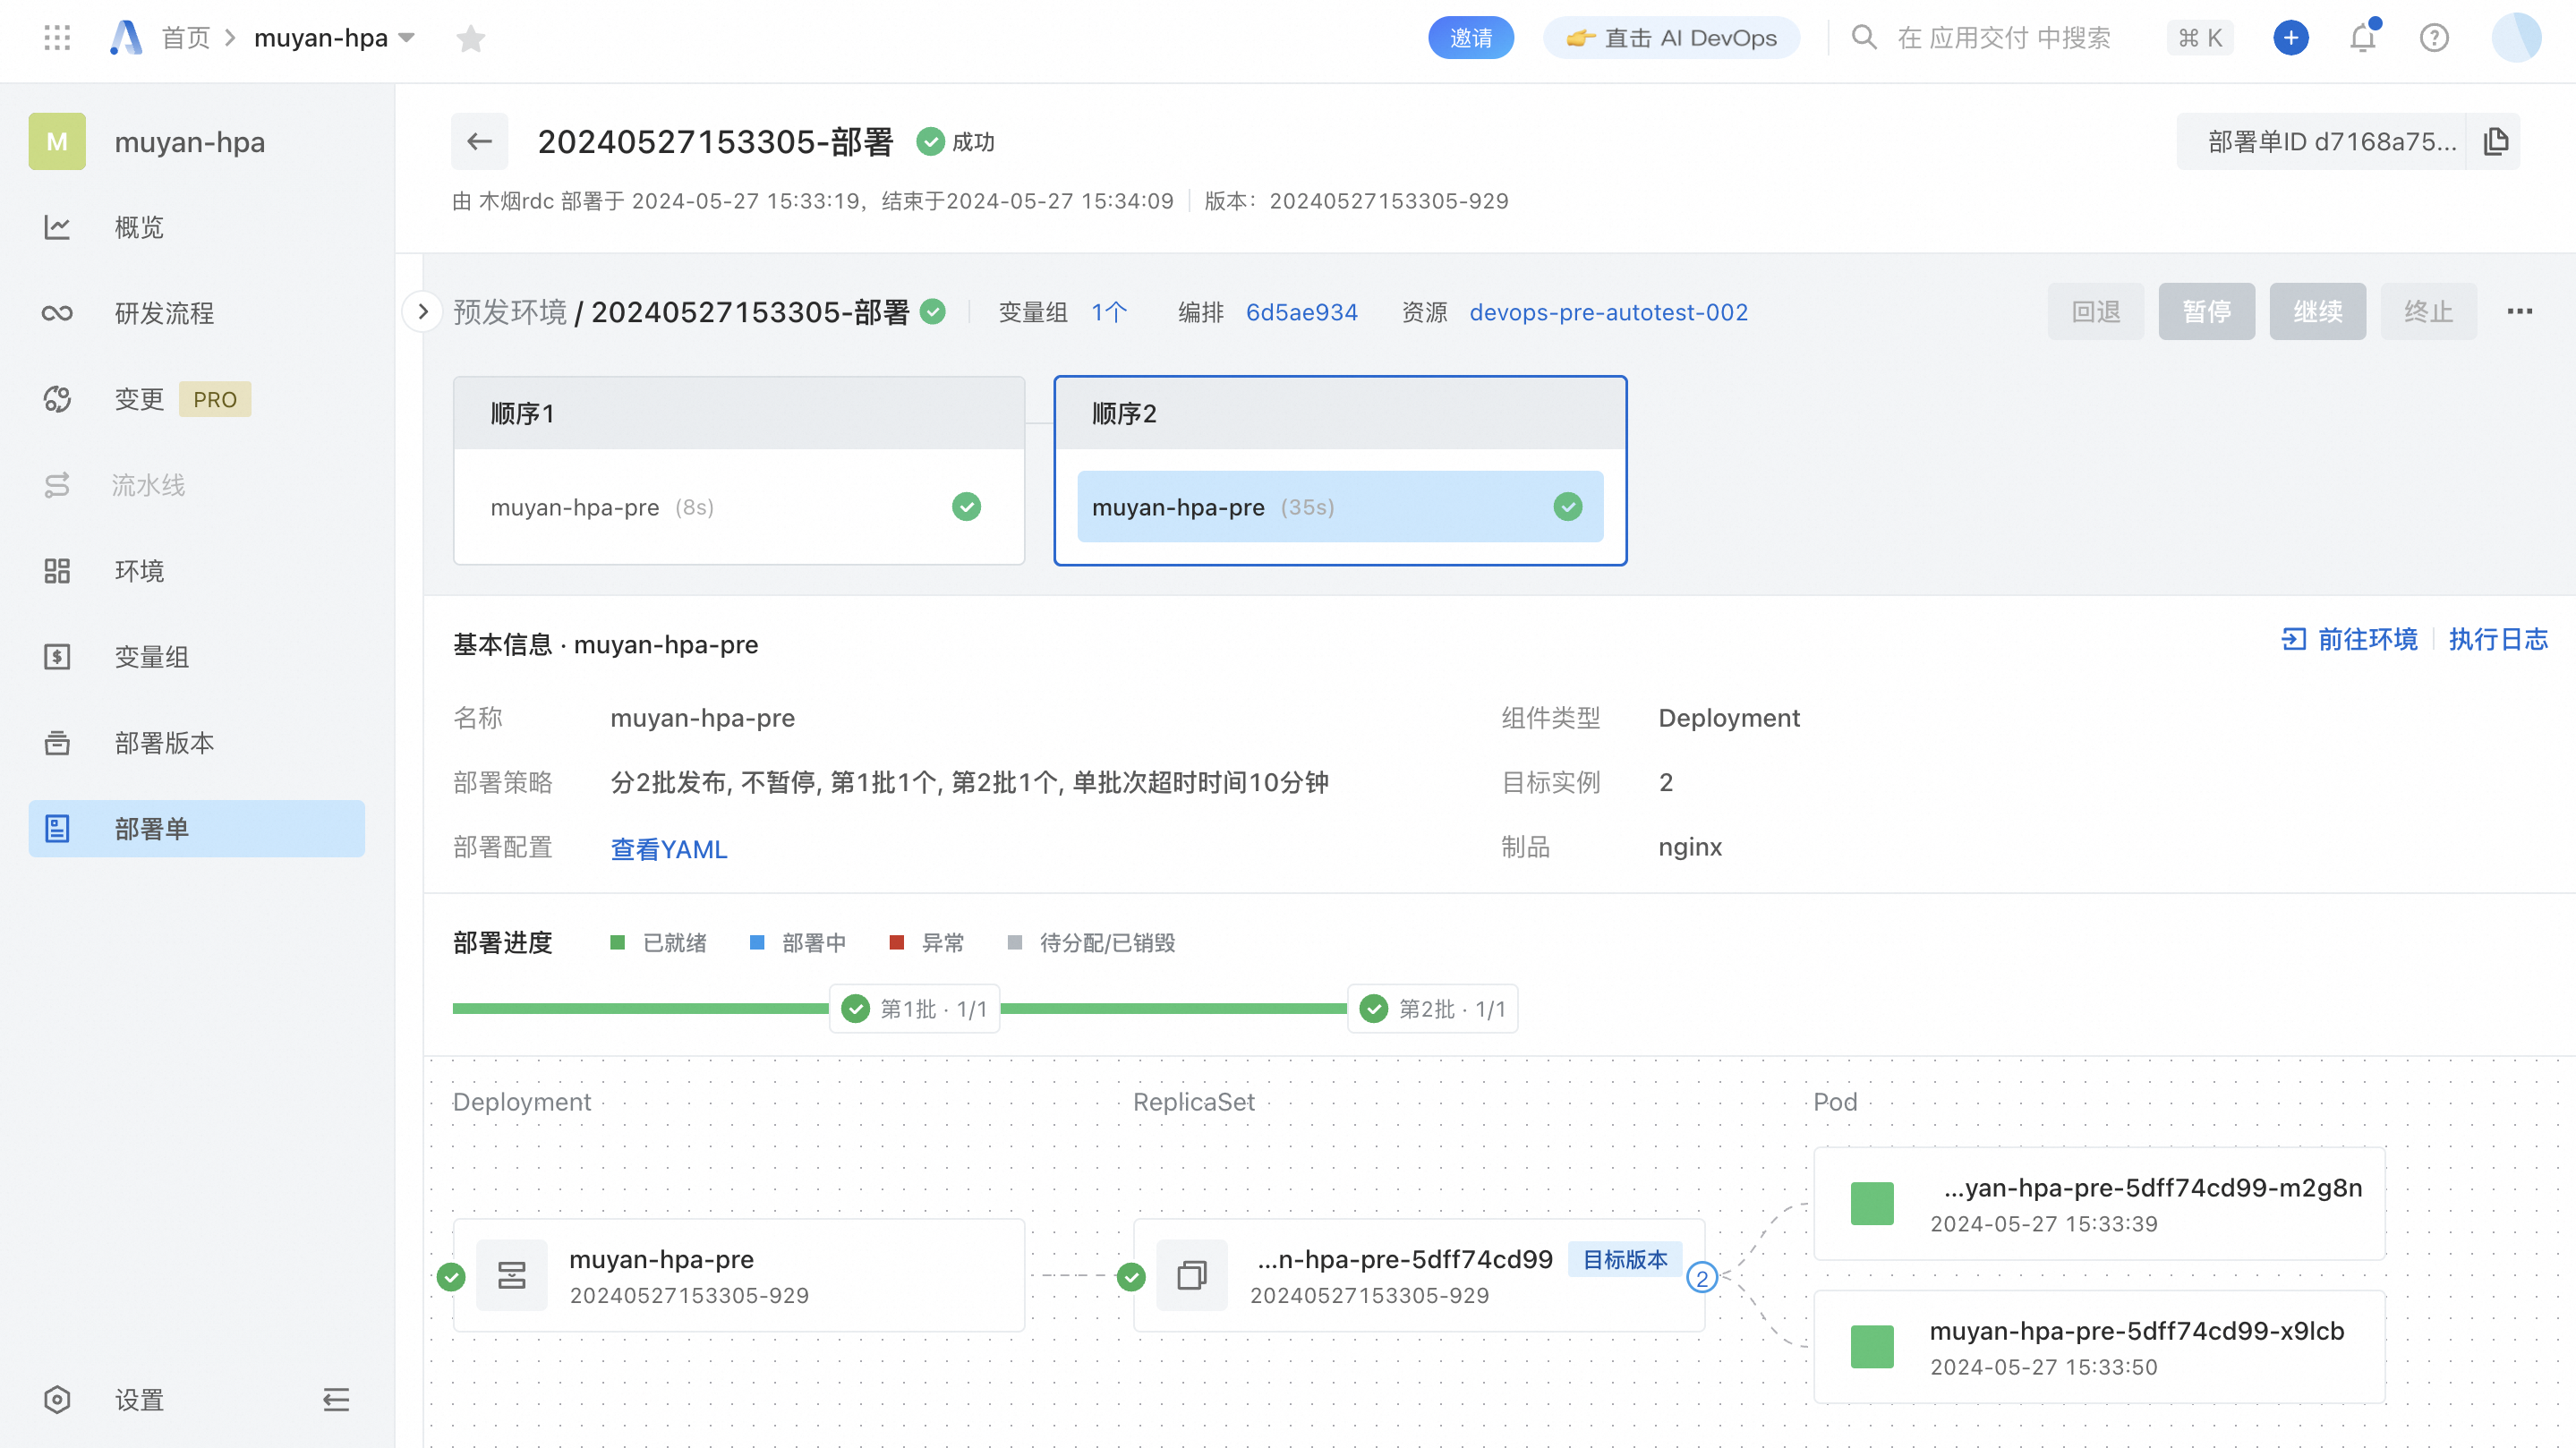Open 部署版本 in the sidebar
Screen dimensions: 2576x1448
coord(197,743)
